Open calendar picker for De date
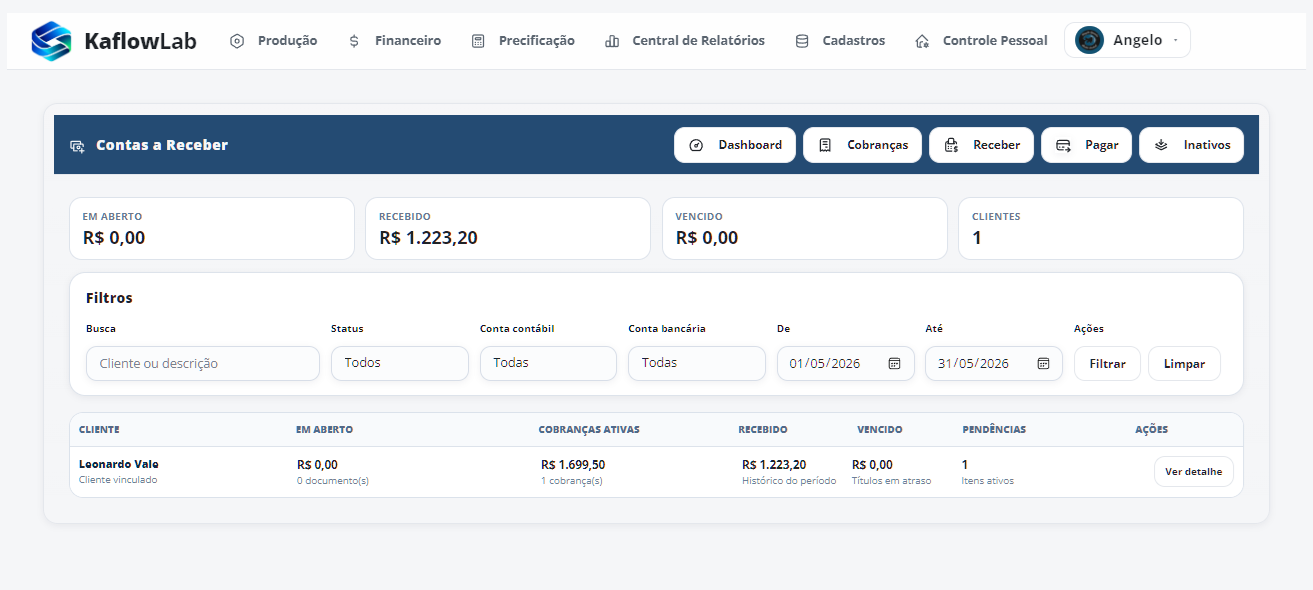 [x=894, y=363]
